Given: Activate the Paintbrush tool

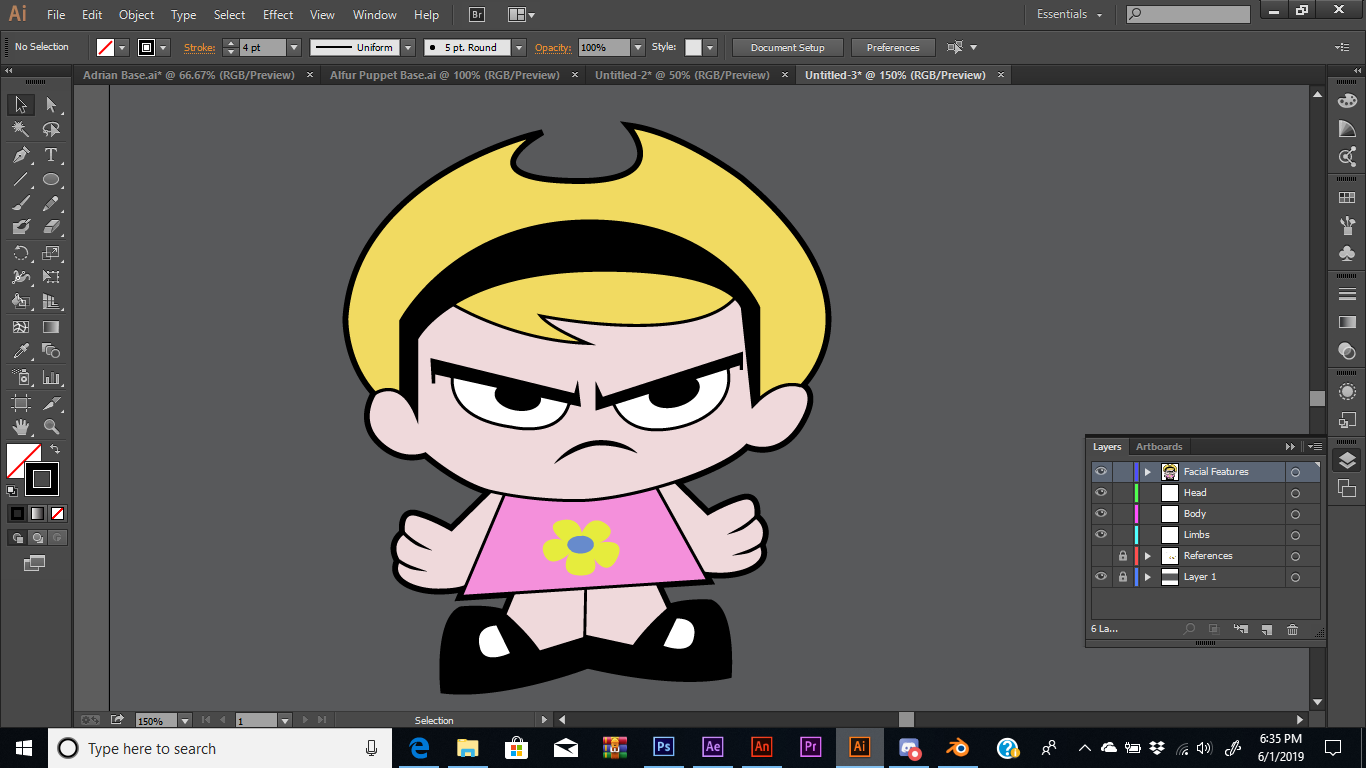Looking at the screenshot, I should click(20, 204).
